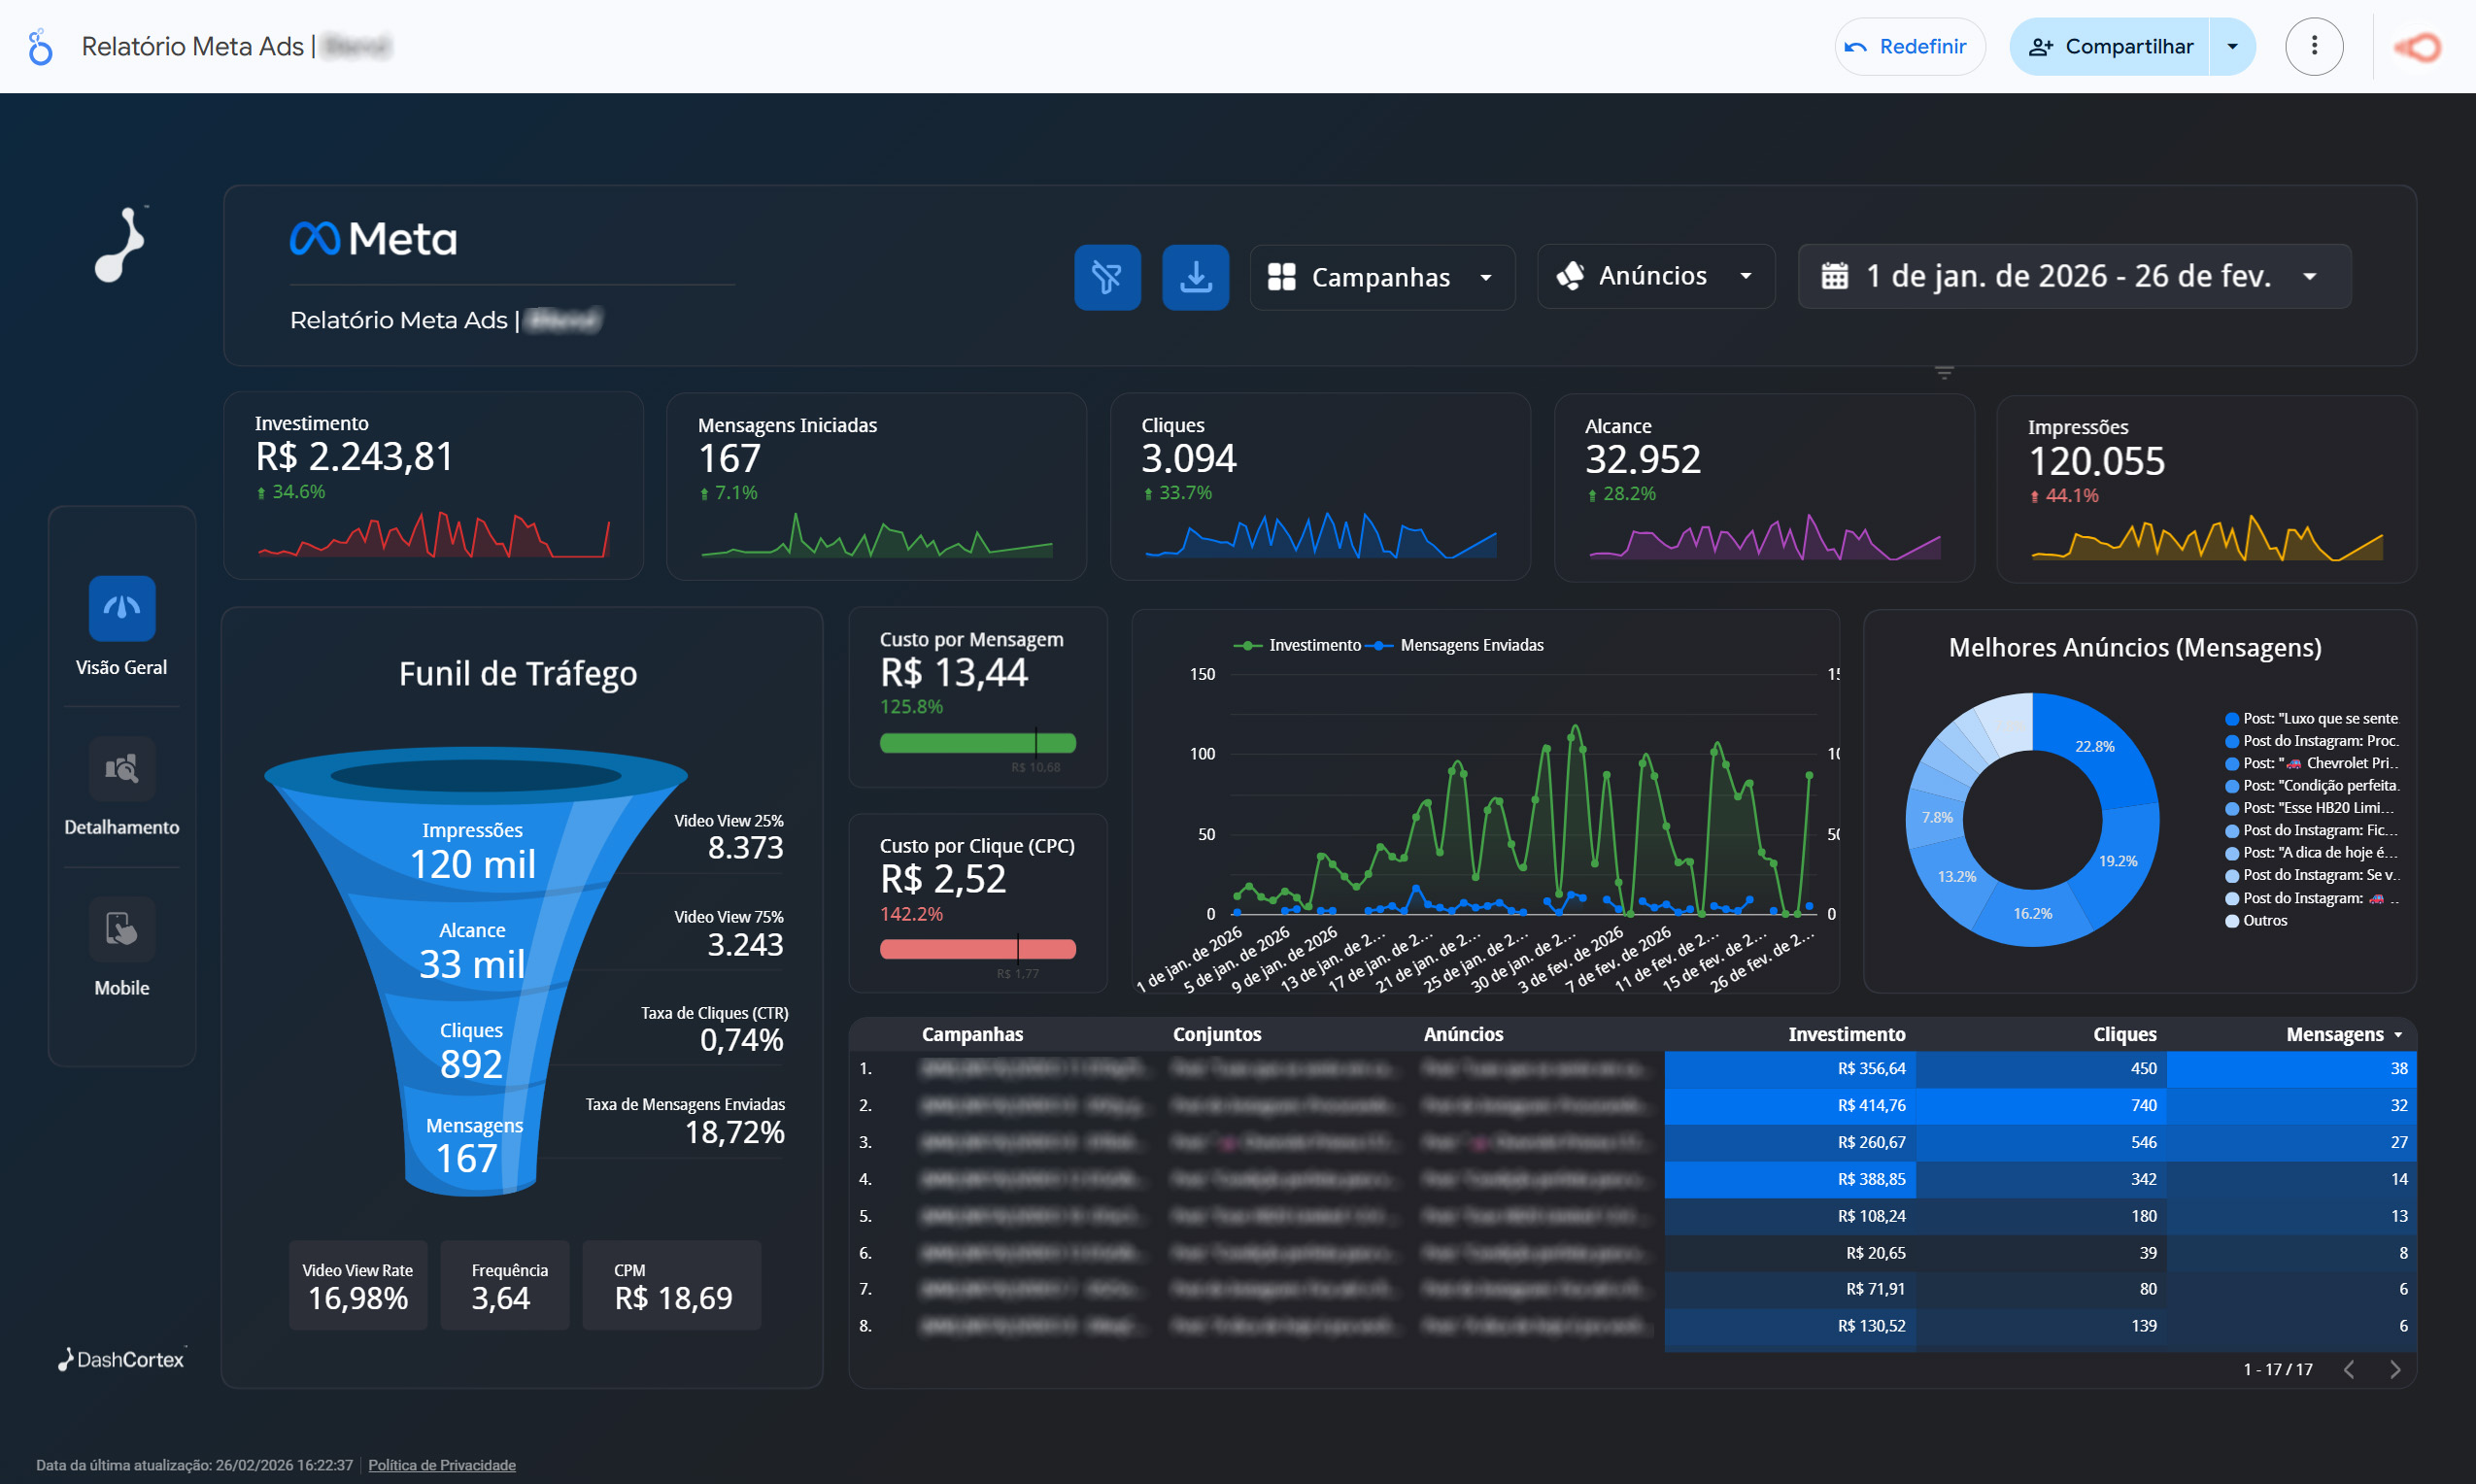Open the date range picker dropdown
This screenshot has height=1484, width=2476.
coord(2074,276)
